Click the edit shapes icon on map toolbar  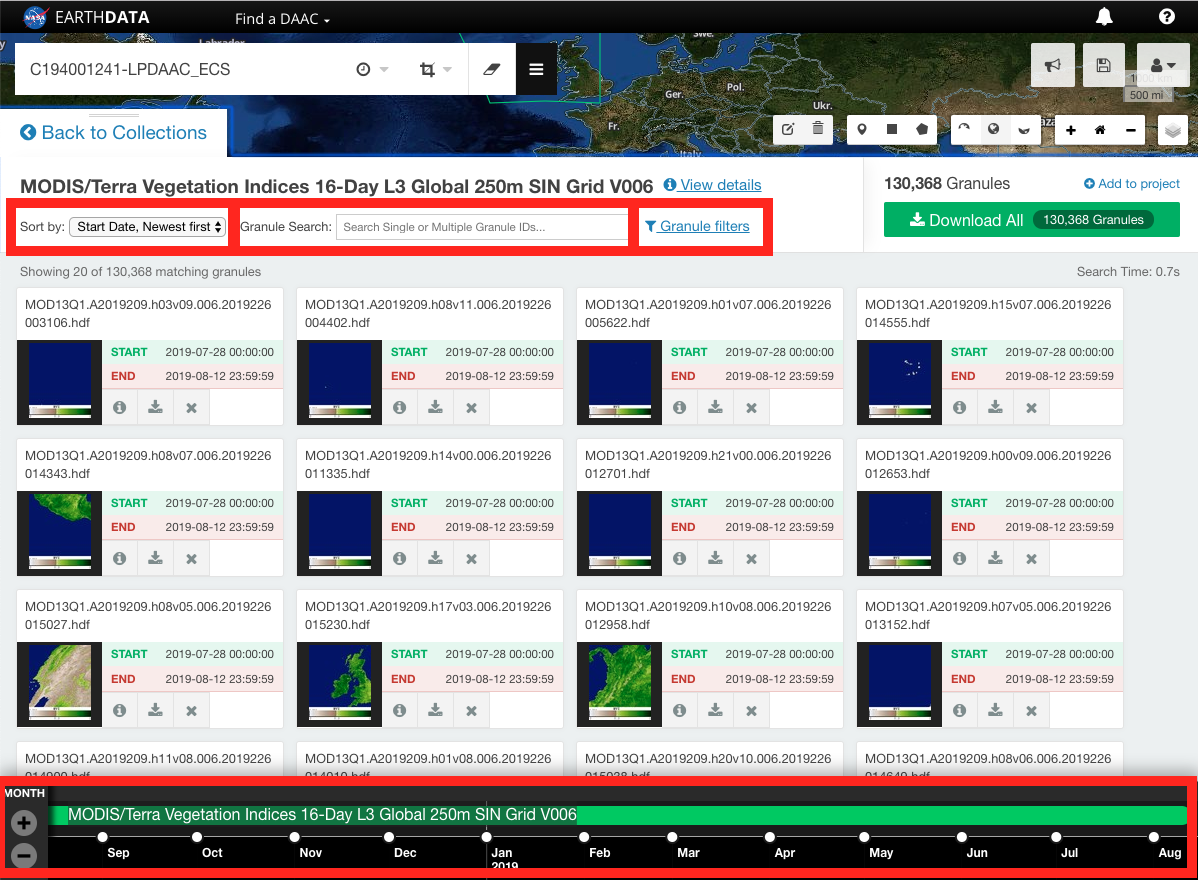tap(788, 129)
